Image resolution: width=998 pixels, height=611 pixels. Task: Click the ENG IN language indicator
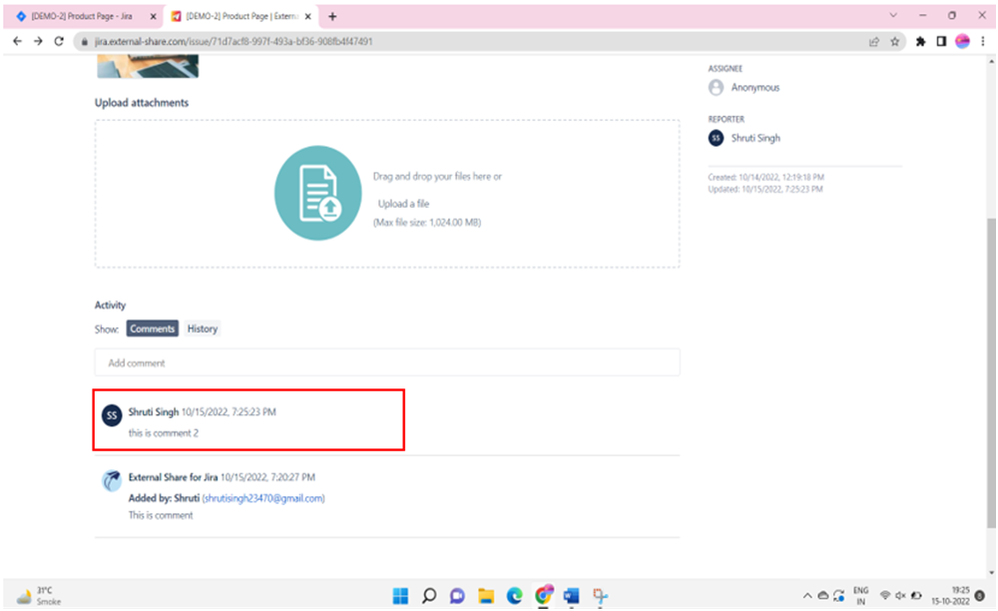(861, 596)
